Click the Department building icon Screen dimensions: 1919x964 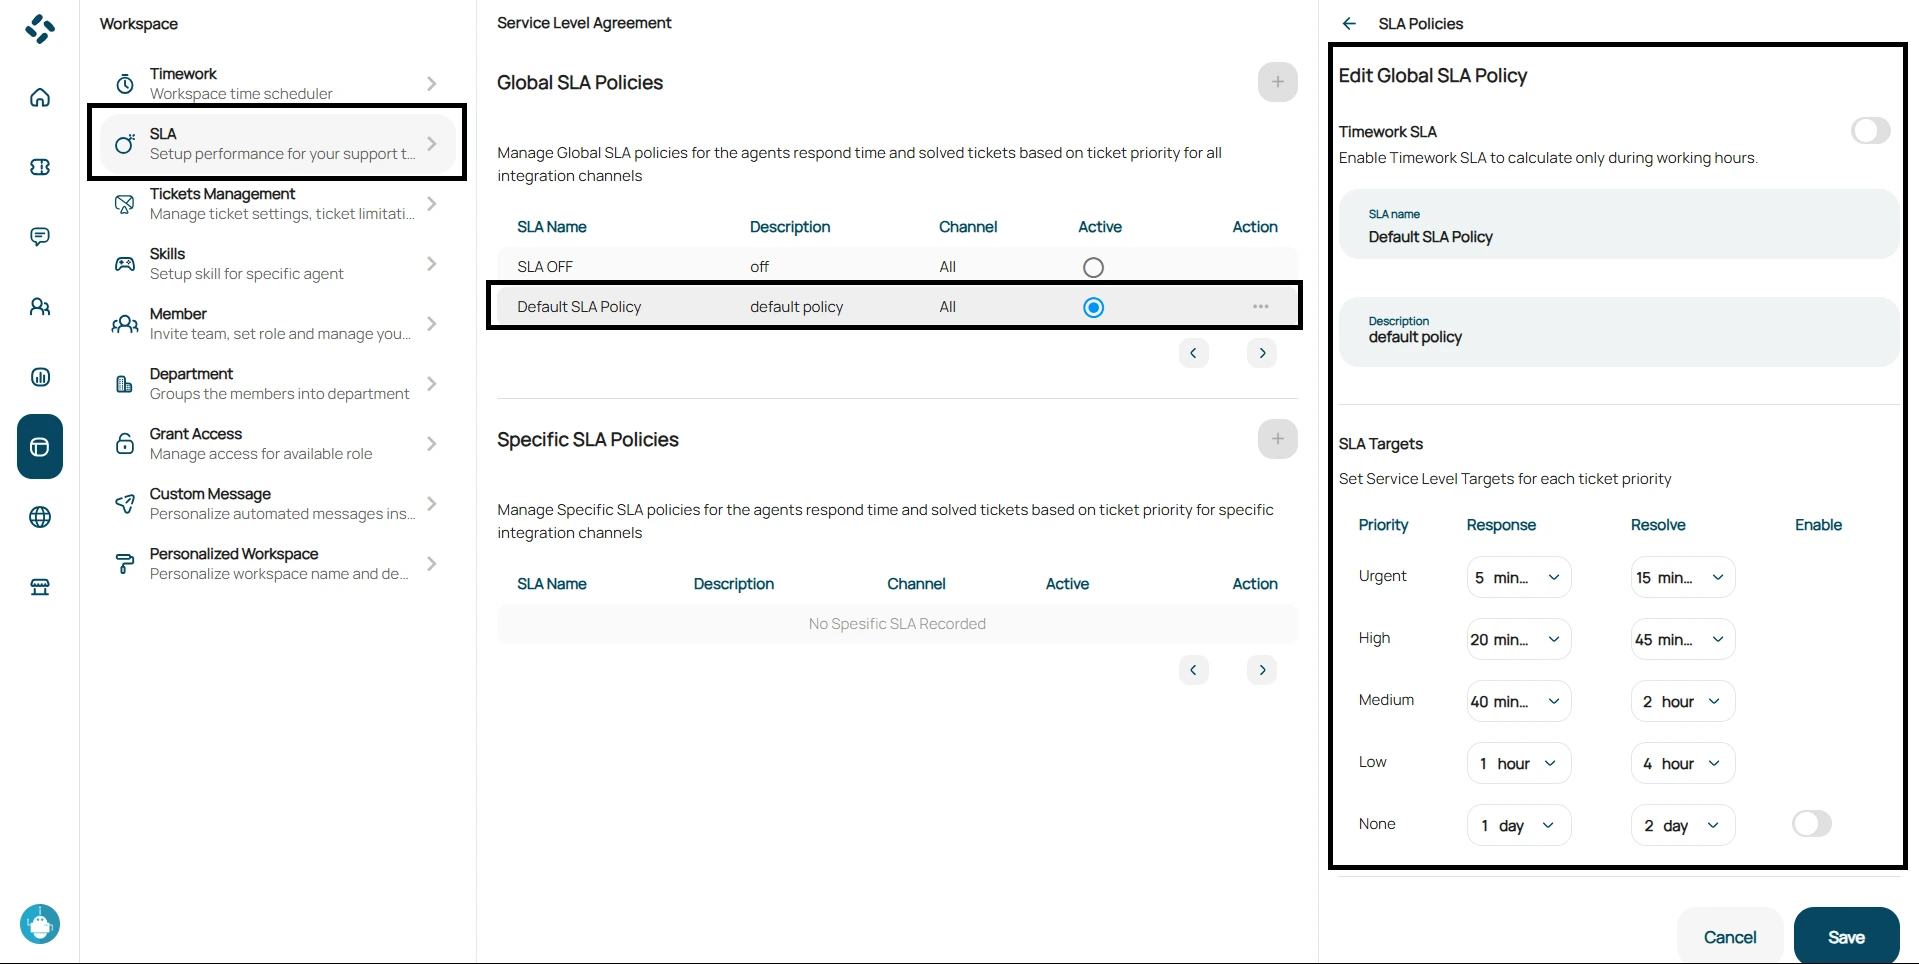pyautogui.click(x=125, y=384)
